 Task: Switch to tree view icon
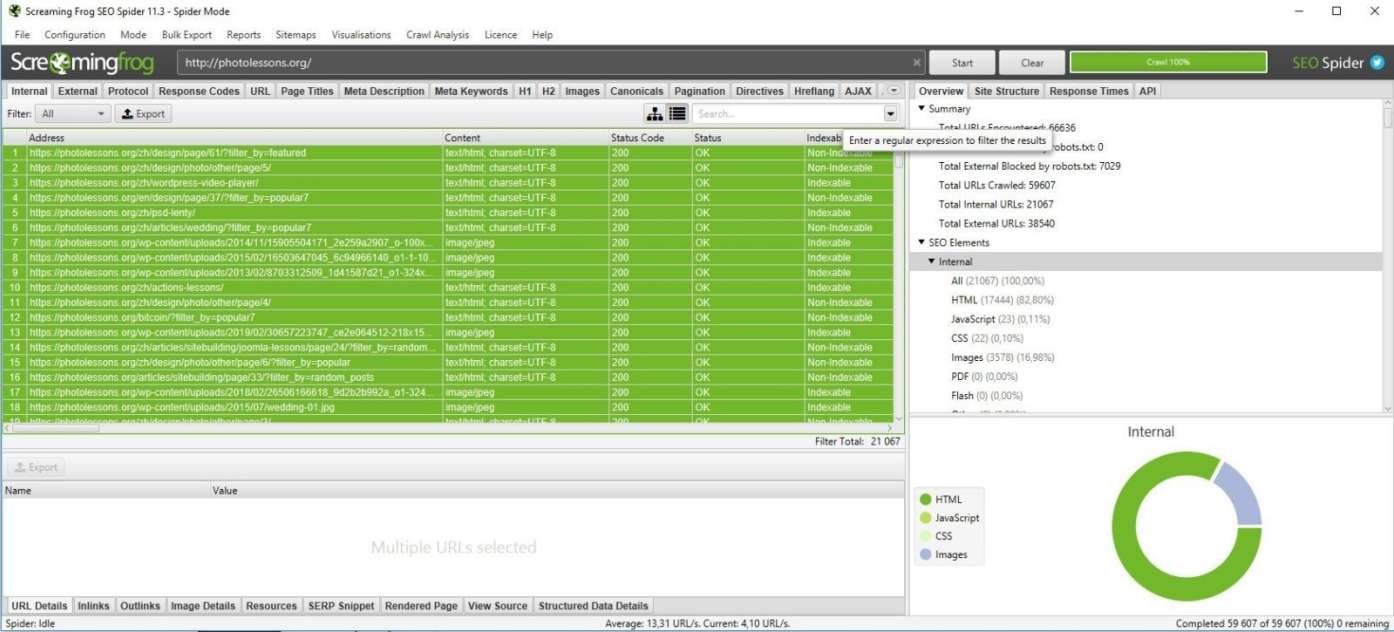point(655,114)
